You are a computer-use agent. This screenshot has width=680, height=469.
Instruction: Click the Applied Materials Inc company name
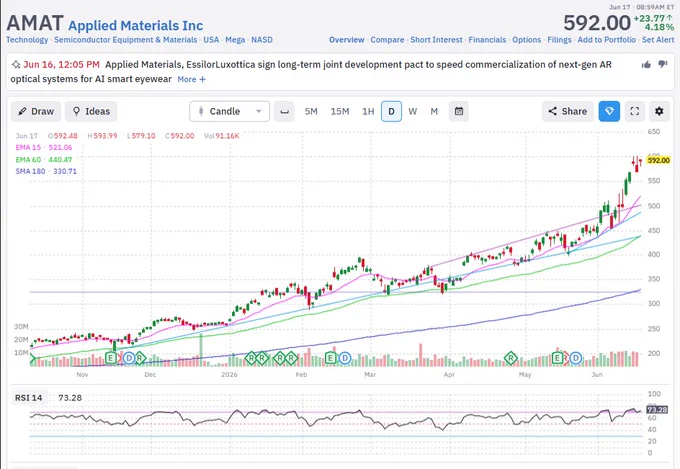coord(135,26)
